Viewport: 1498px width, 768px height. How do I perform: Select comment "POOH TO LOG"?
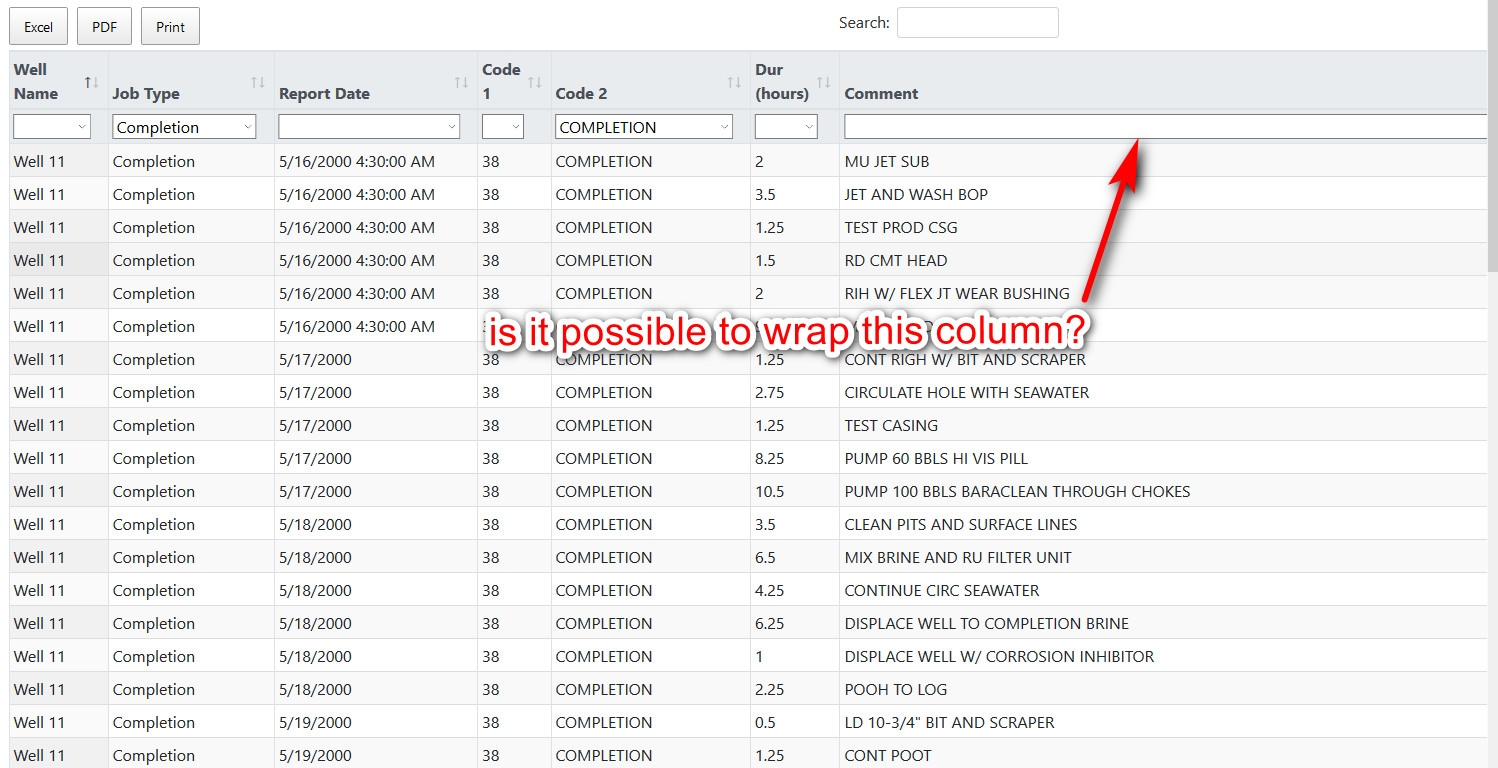(x=896, y=689)
